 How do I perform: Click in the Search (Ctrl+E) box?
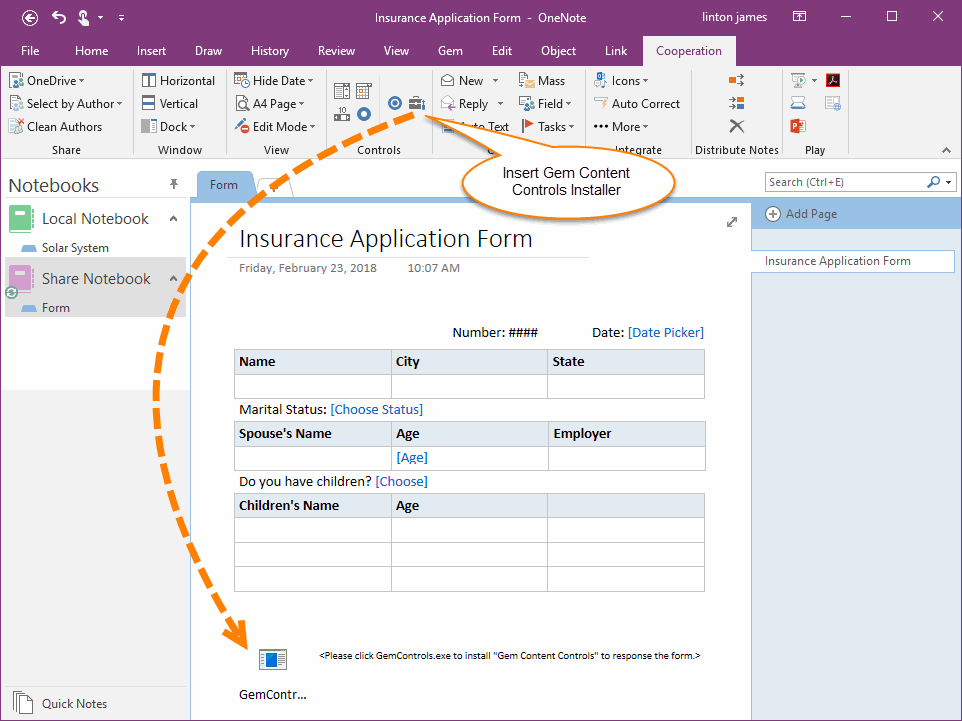[845, 182]
